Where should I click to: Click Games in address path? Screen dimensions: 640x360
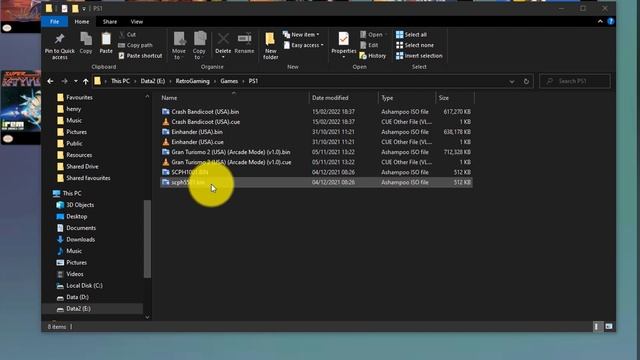(x=229, y=81)
